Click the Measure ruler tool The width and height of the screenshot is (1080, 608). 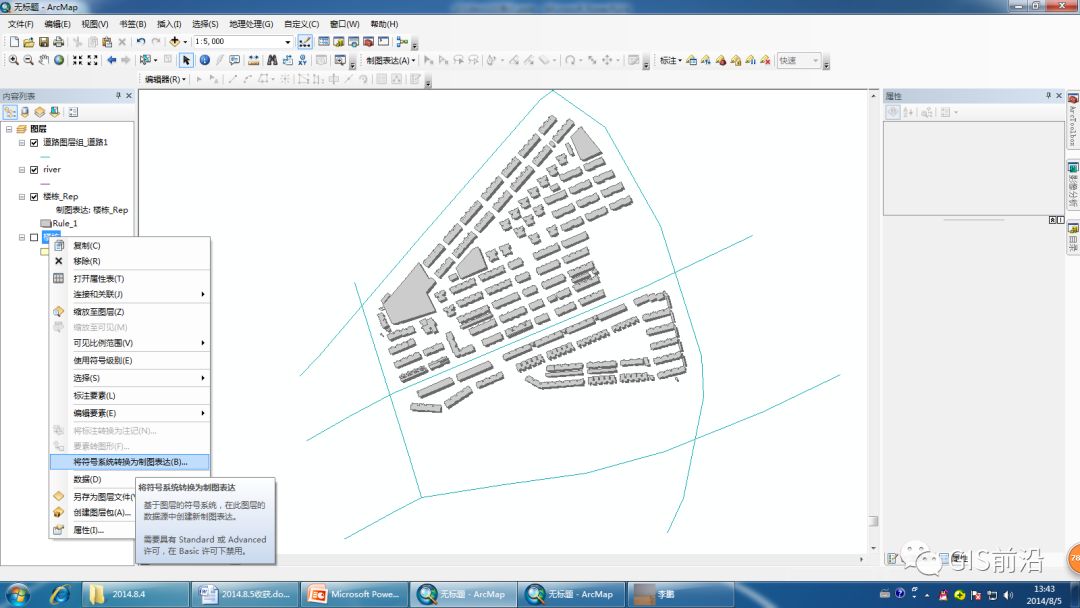click(253, 60)
